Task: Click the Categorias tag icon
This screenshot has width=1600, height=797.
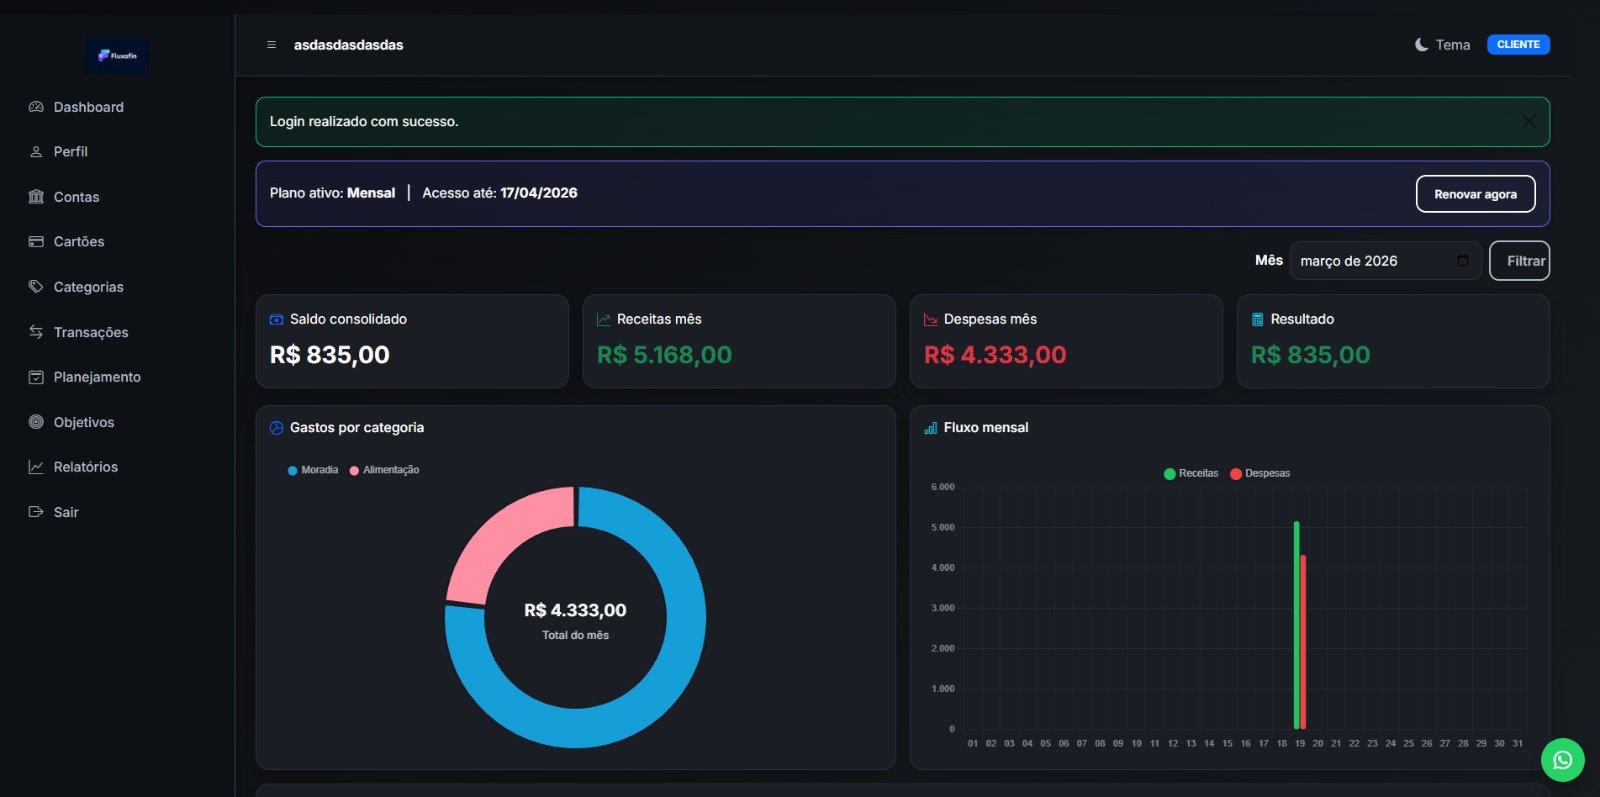Action: coord(36,287)
